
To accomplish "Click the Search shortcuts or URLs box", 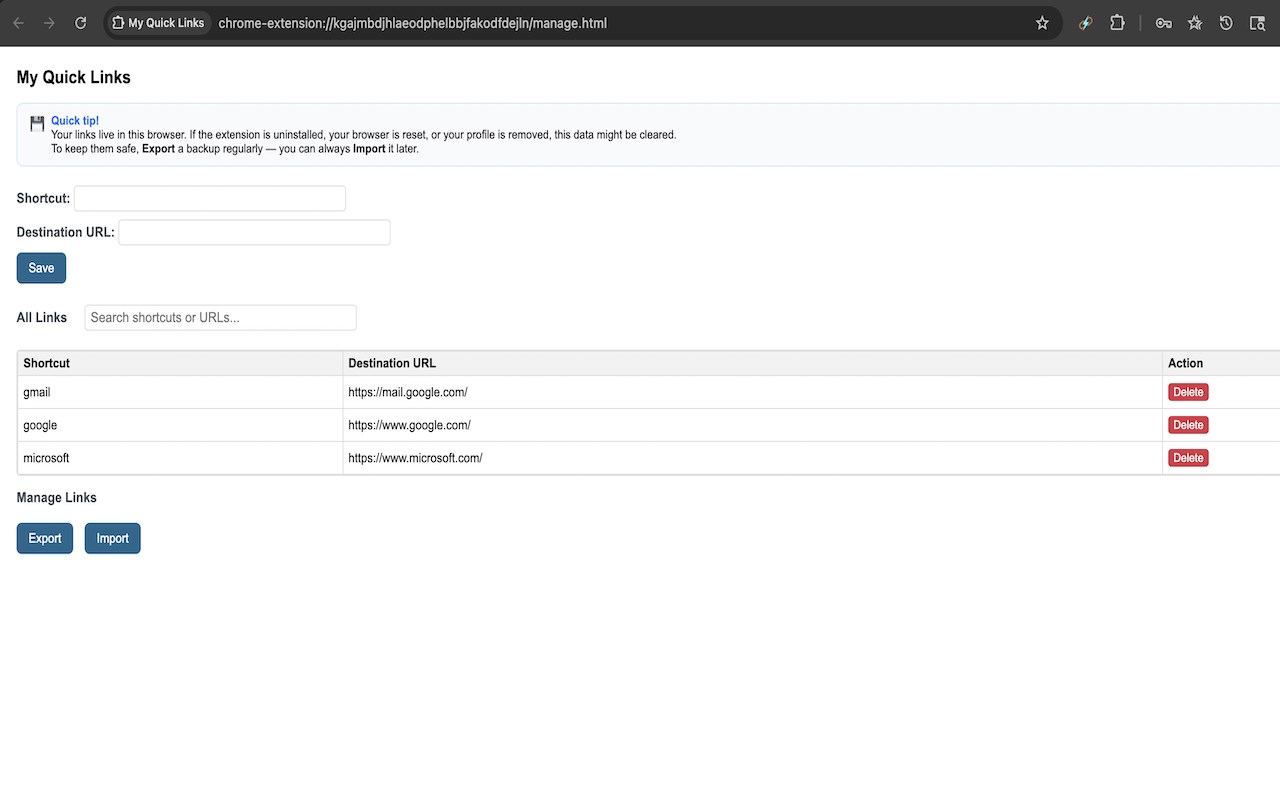I will 220,317.
